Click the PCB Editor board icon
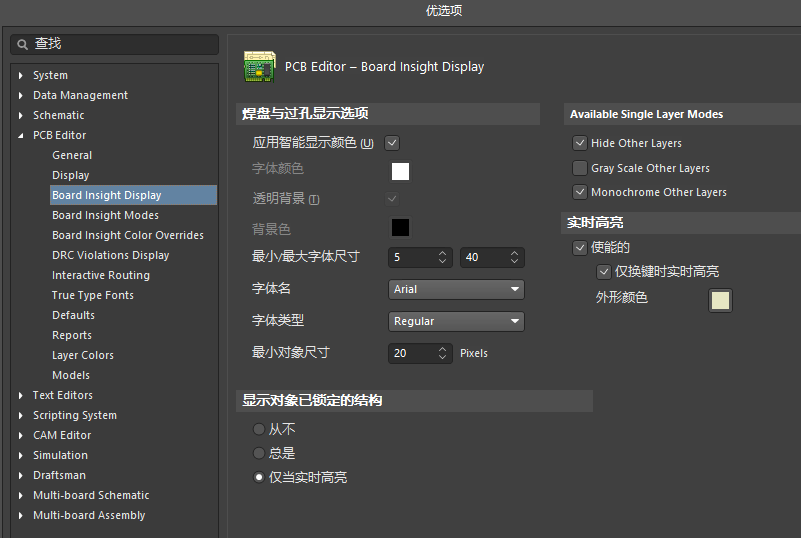Screen dimensions: 801x538 coord(260,66)
